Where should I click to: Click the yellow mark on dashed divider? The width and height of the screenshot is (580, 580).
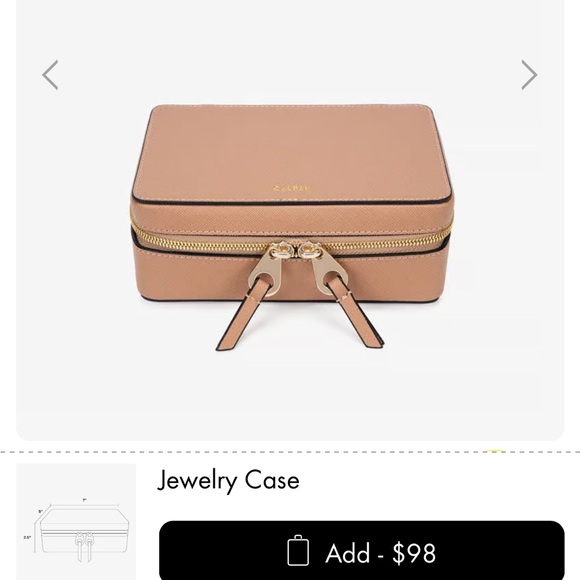(495, 451)
